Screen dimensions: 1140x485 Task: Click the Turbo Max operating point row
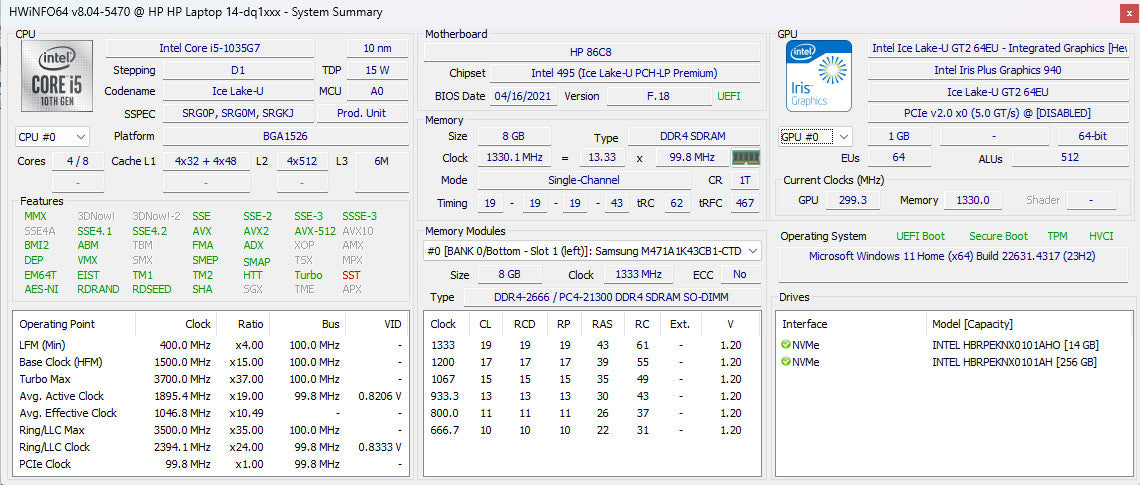point(211,379)
